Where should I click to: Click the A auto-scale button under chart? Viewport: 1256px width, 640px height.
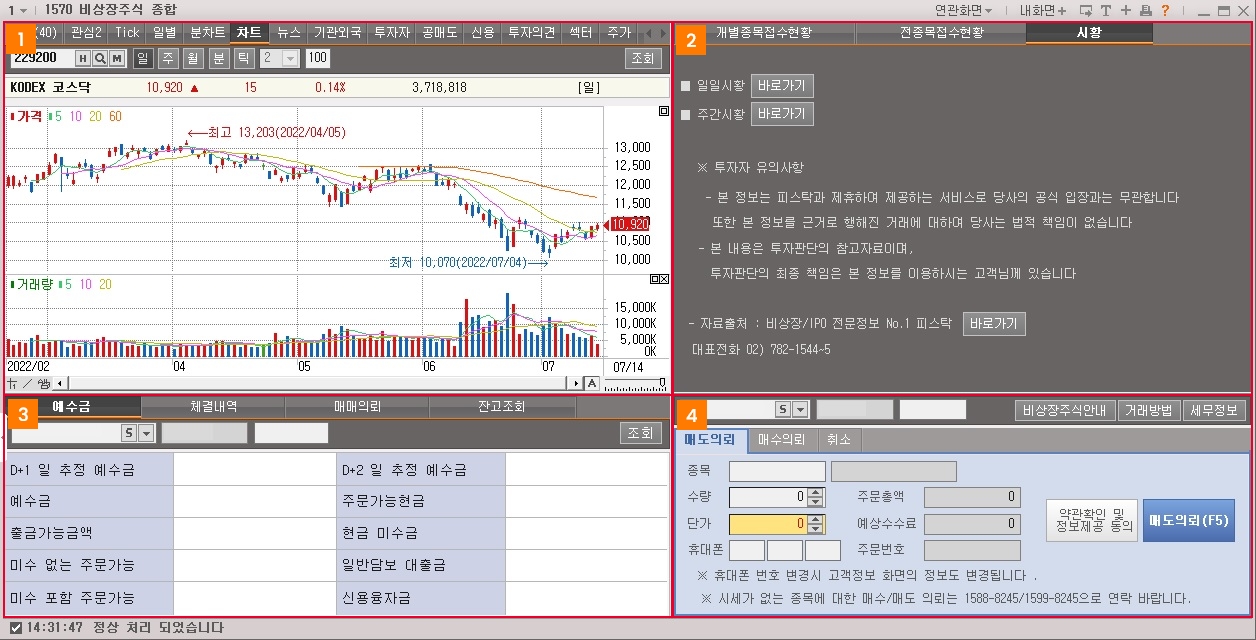(x=591, y=383)
